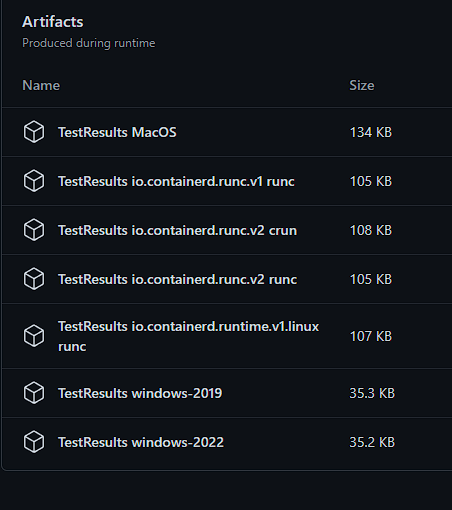Download the TestResults windows-2022 artifact

(x=141, y=442)
